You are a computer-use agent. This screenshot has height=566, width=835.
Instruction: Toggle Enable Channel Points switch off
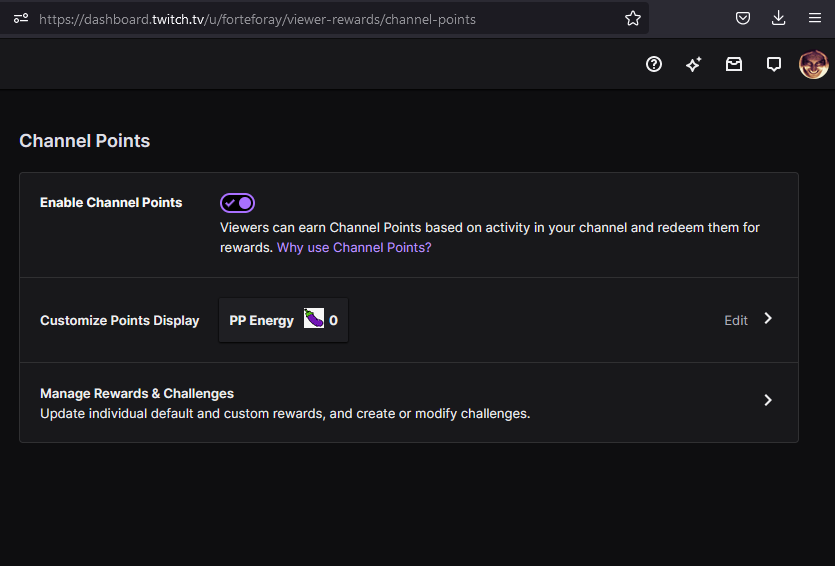238,203
